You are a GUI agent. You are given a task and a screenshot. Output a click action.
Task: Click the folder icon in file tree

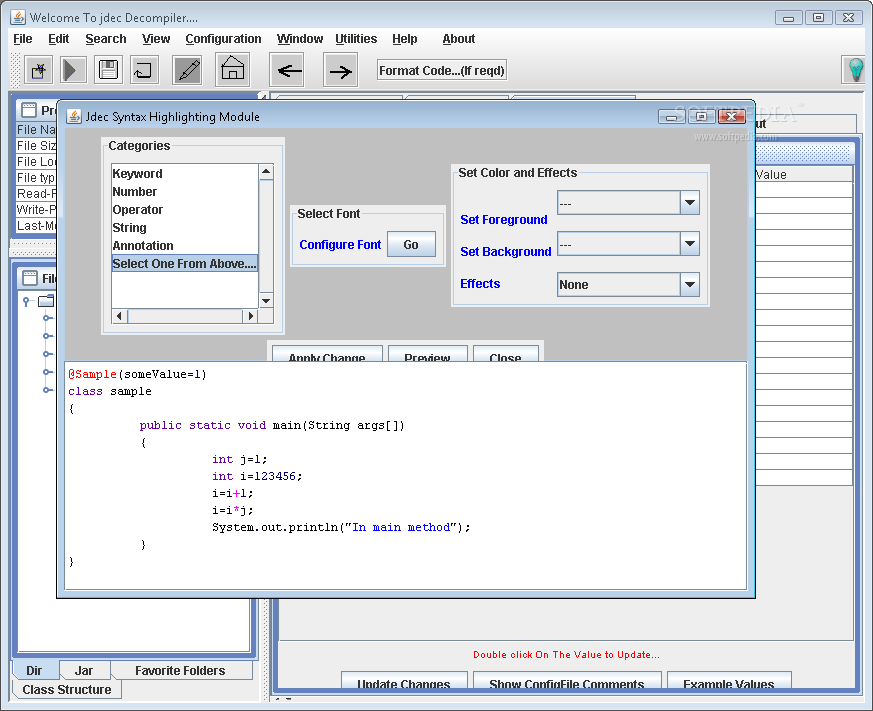tap(46, 301)
